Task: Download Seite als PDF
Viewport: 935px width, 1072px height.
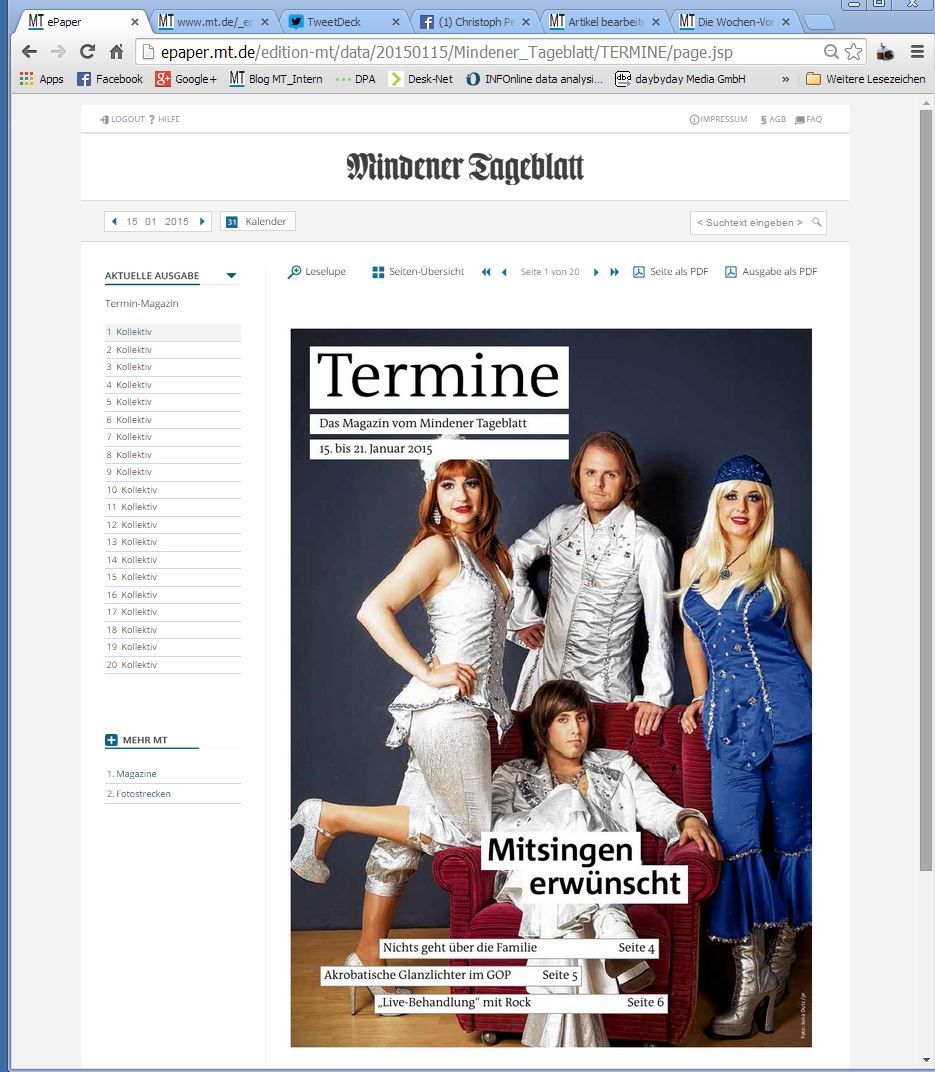Action: [670, 271]
